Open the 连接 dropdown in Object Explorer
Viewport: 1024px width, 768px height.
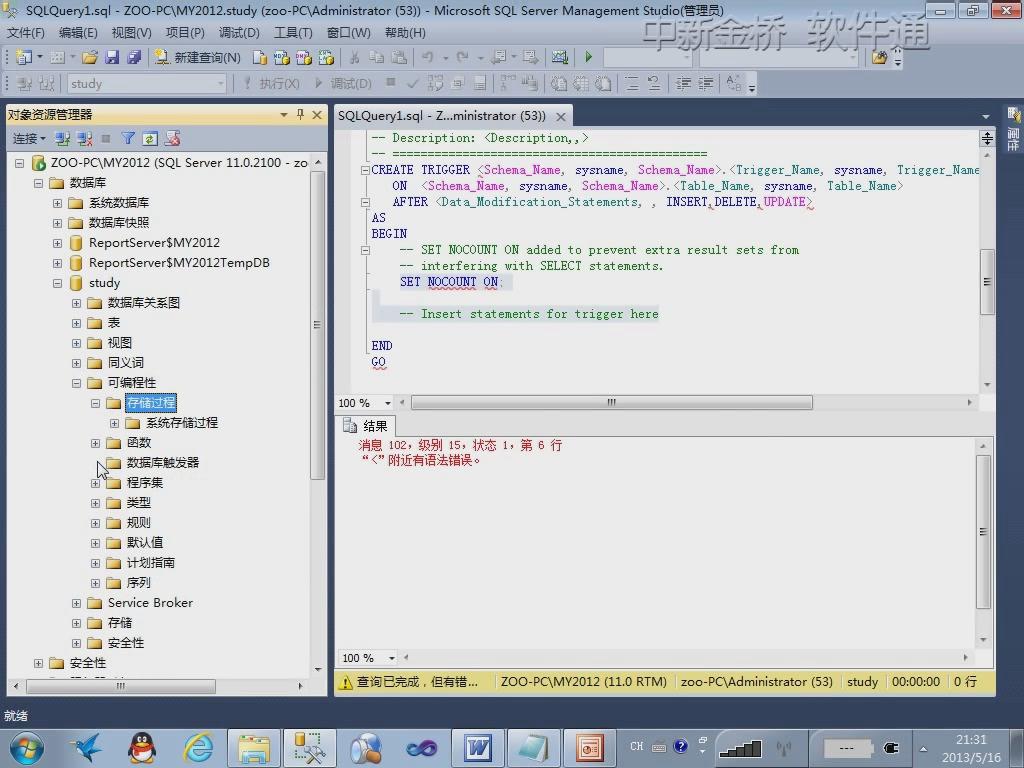coord(29,138)
